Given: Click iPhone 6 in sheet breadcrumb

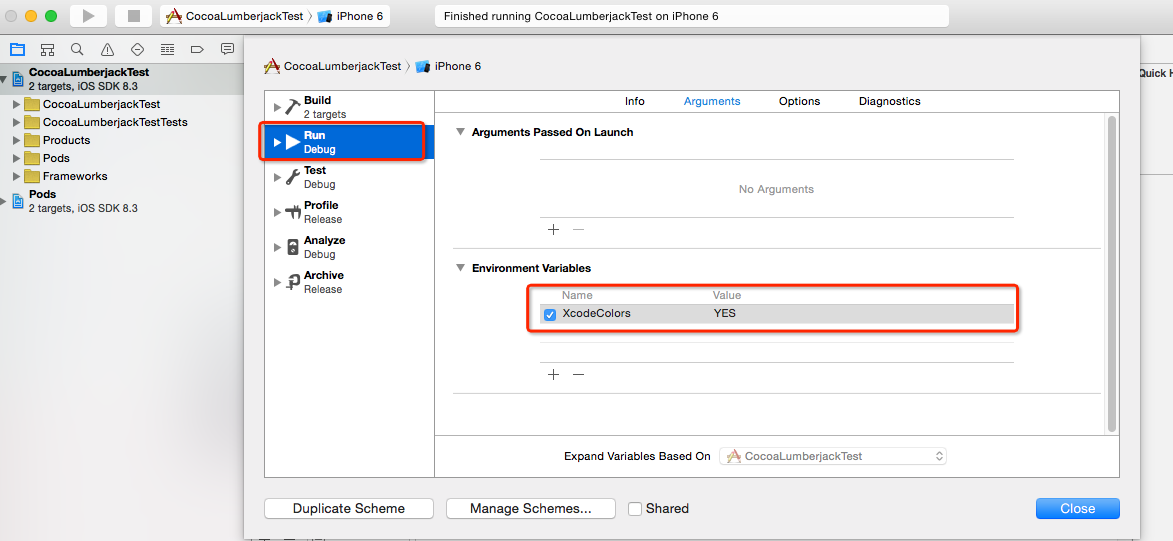Looking at the screenshot, I should coord(449,66).
